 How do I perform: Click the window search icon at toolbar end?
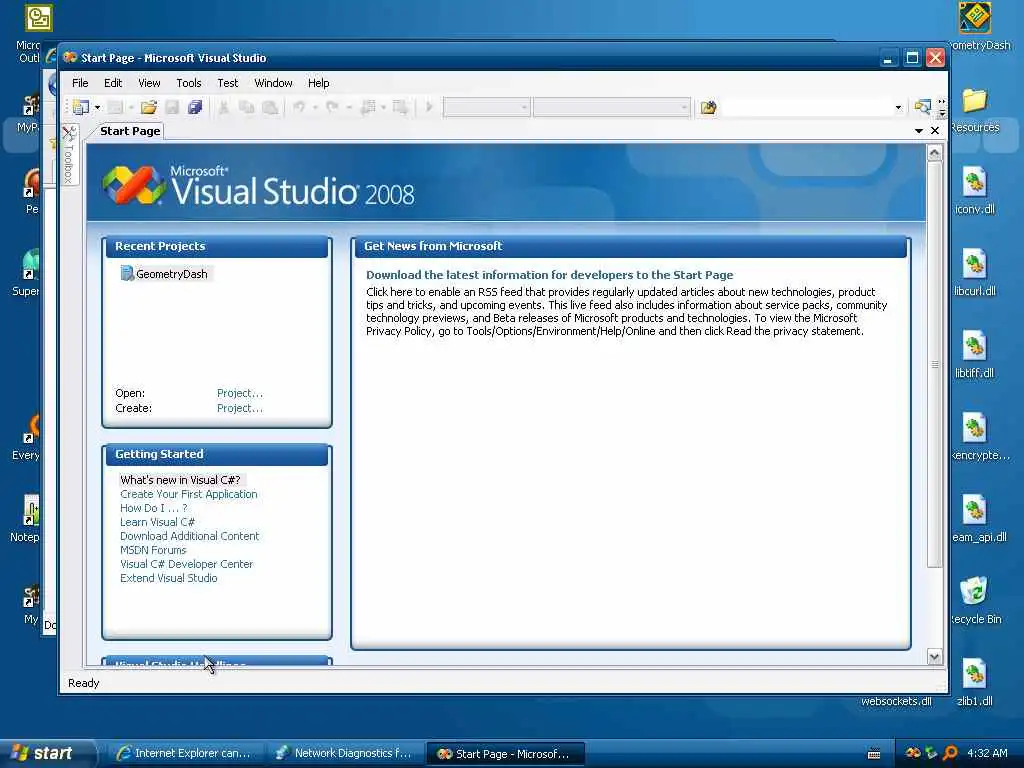point(922,107)
